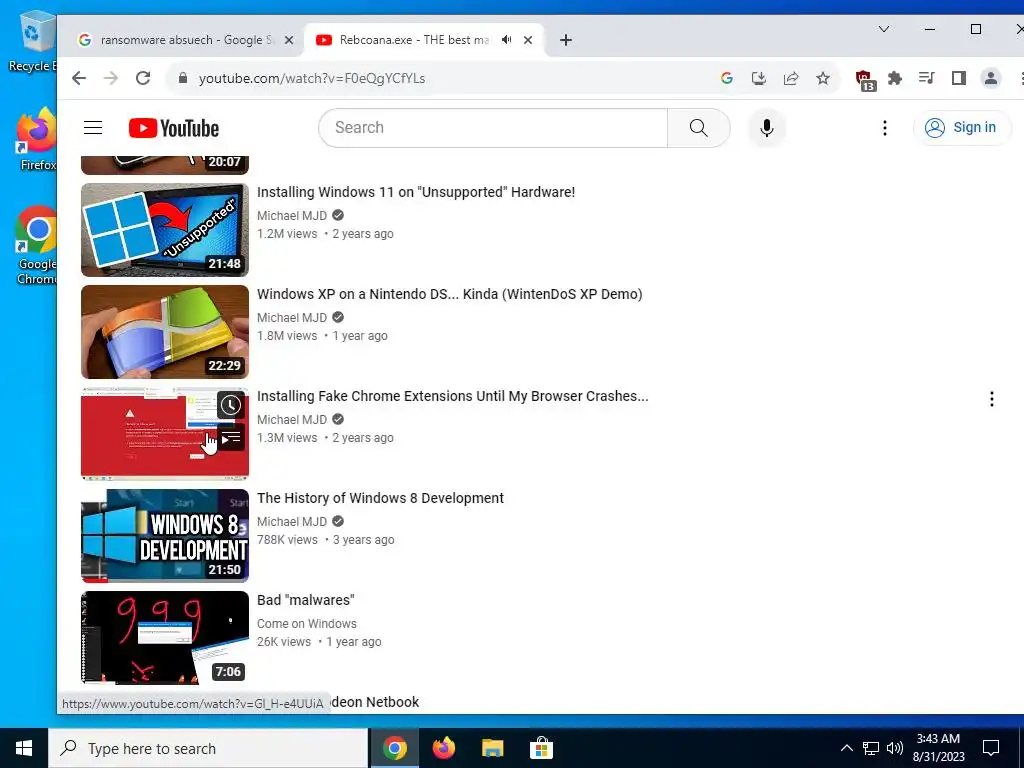This screenshot has width=1024, height=768.
Task: Show hidden system tray icons
Action: tap(846, 748)
